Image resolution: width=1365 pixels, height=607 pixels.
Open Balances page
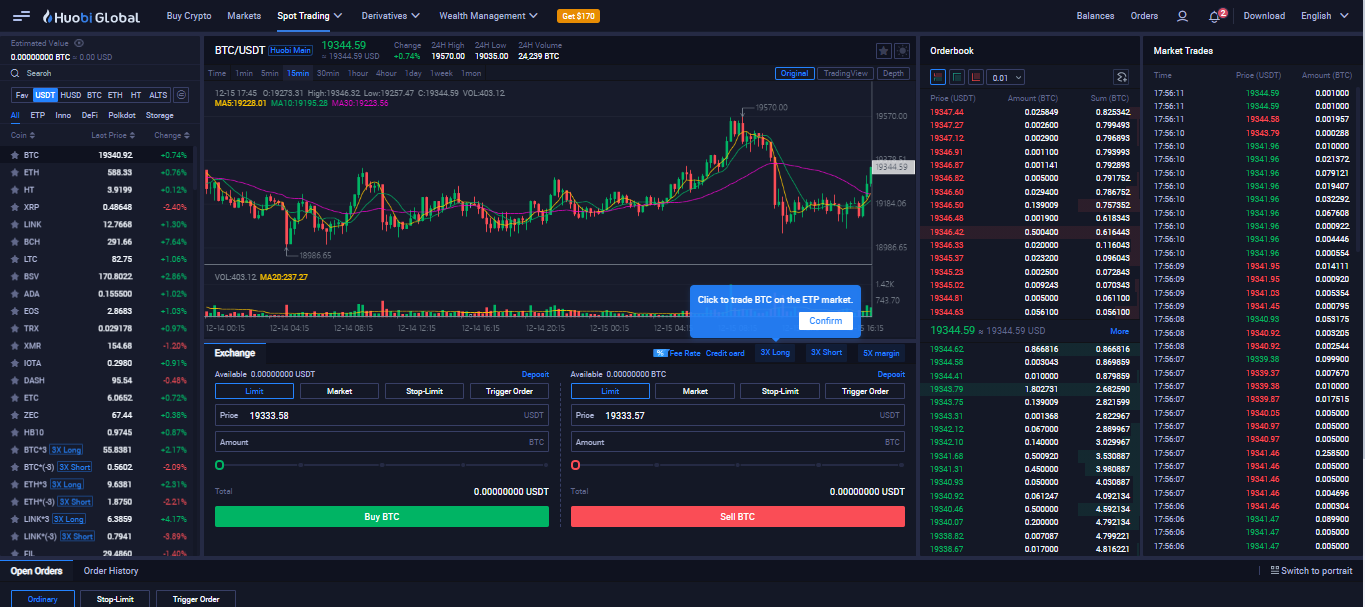(x=1095, y=16)
